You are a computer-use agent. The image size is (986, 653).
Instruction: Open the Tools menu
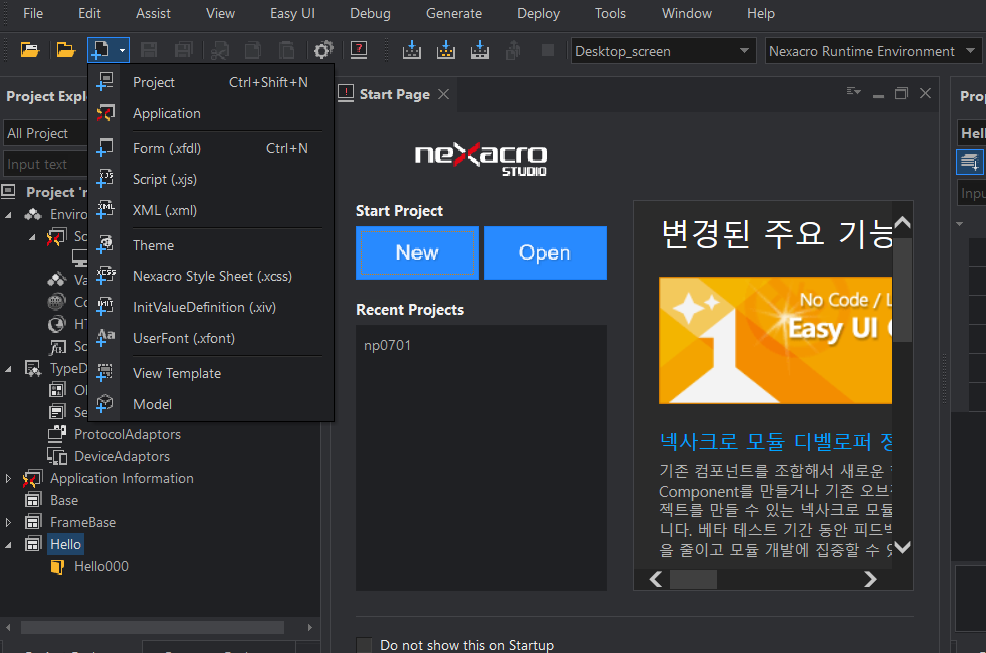pyautogui.click(x=610, y=13)
